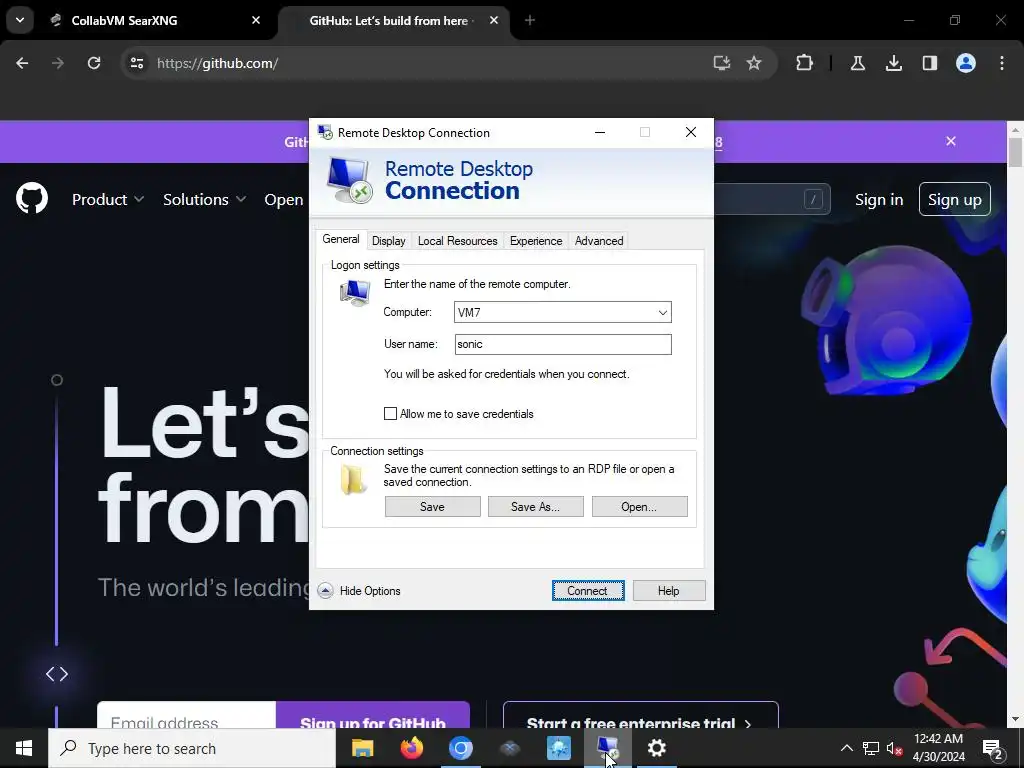Viewport: 1024px width, 768px height.
Task: Click the Open... button
Action: point(639,506)
